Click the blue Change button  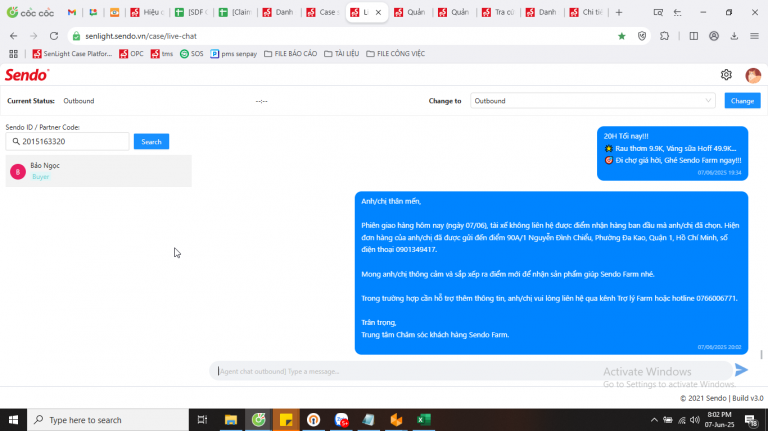pos(742,101)
